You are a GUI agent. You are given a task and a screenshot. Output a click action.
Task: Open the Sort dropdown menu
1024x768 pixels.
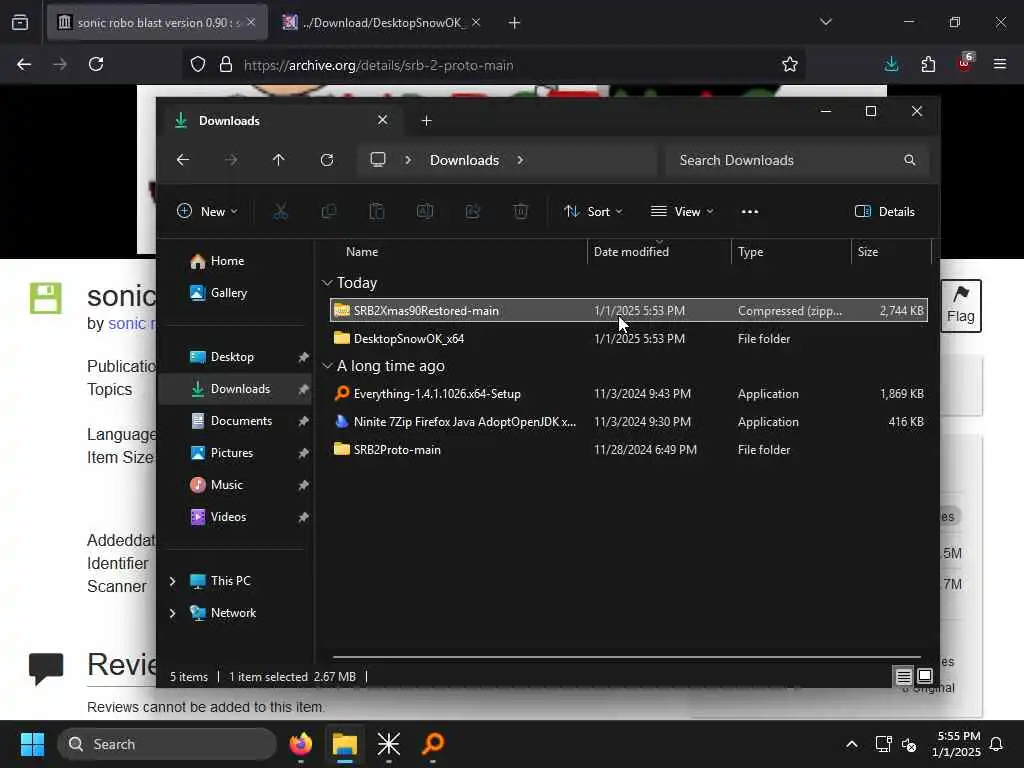pos(593,212)
